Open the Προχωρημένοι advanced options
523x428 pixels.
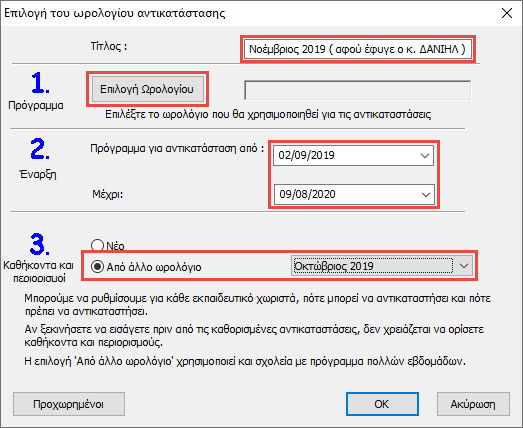69,404
